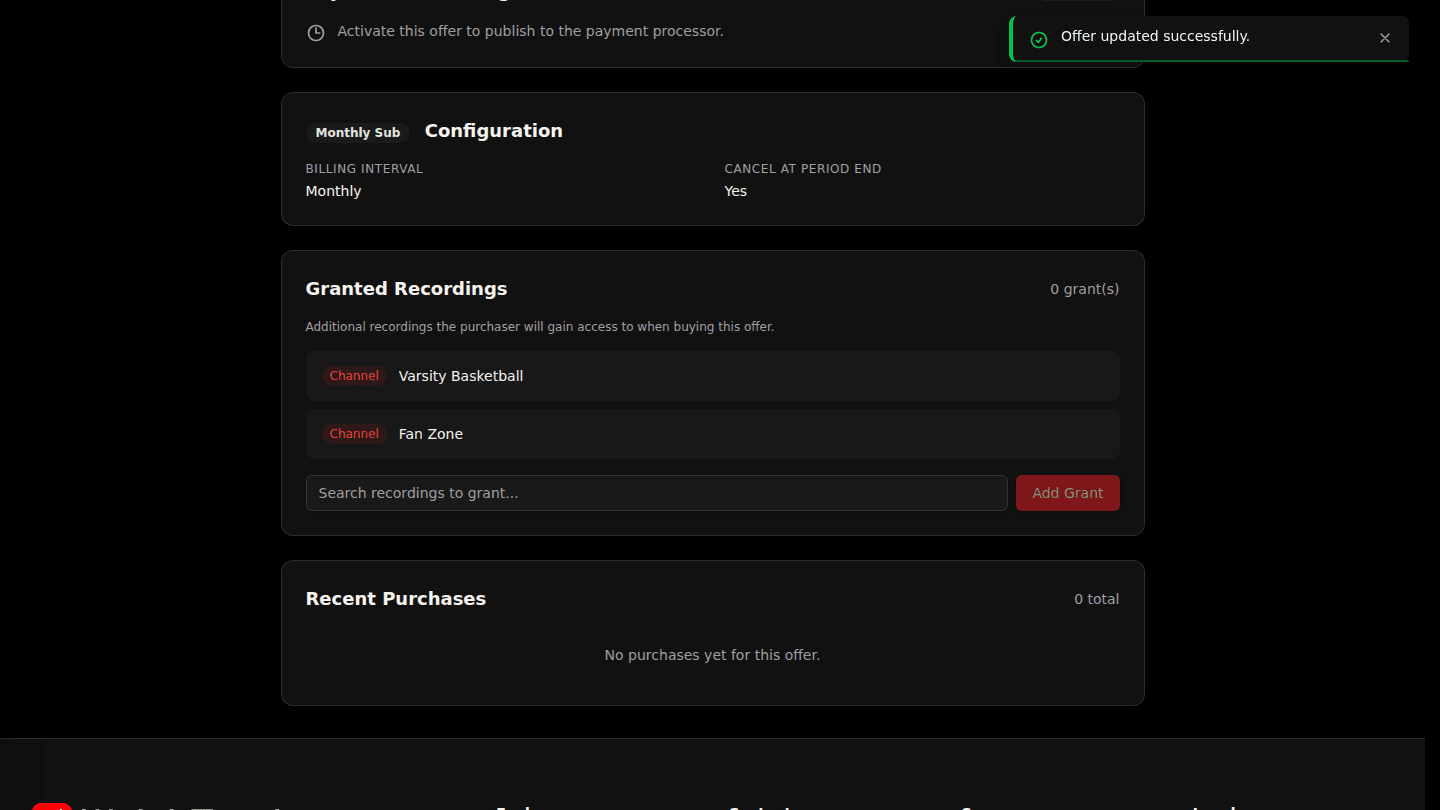1440x810 pixels.
Task: Click the Configuration heading
Action: (x=494, y=131)
